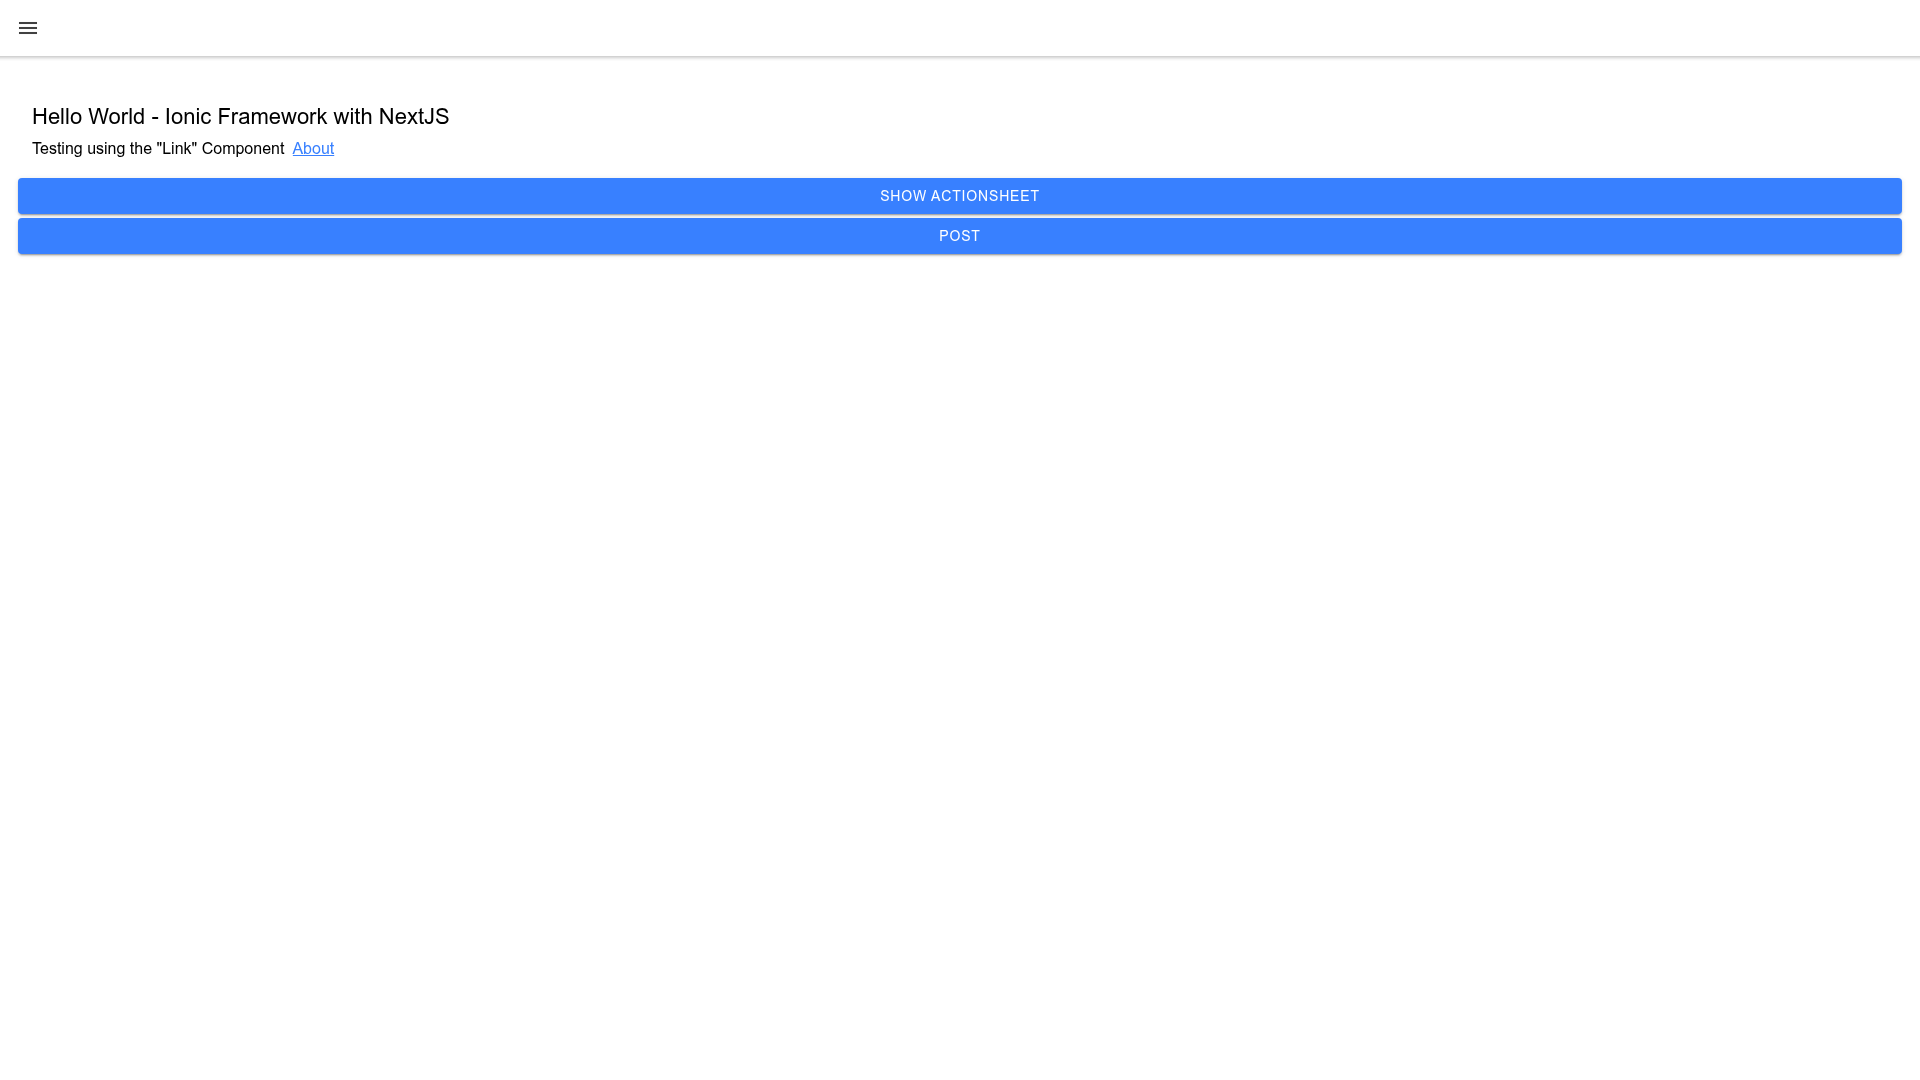Click the 'Testing using the "Link" Component' text
1920x1080 pixels.
158,149
